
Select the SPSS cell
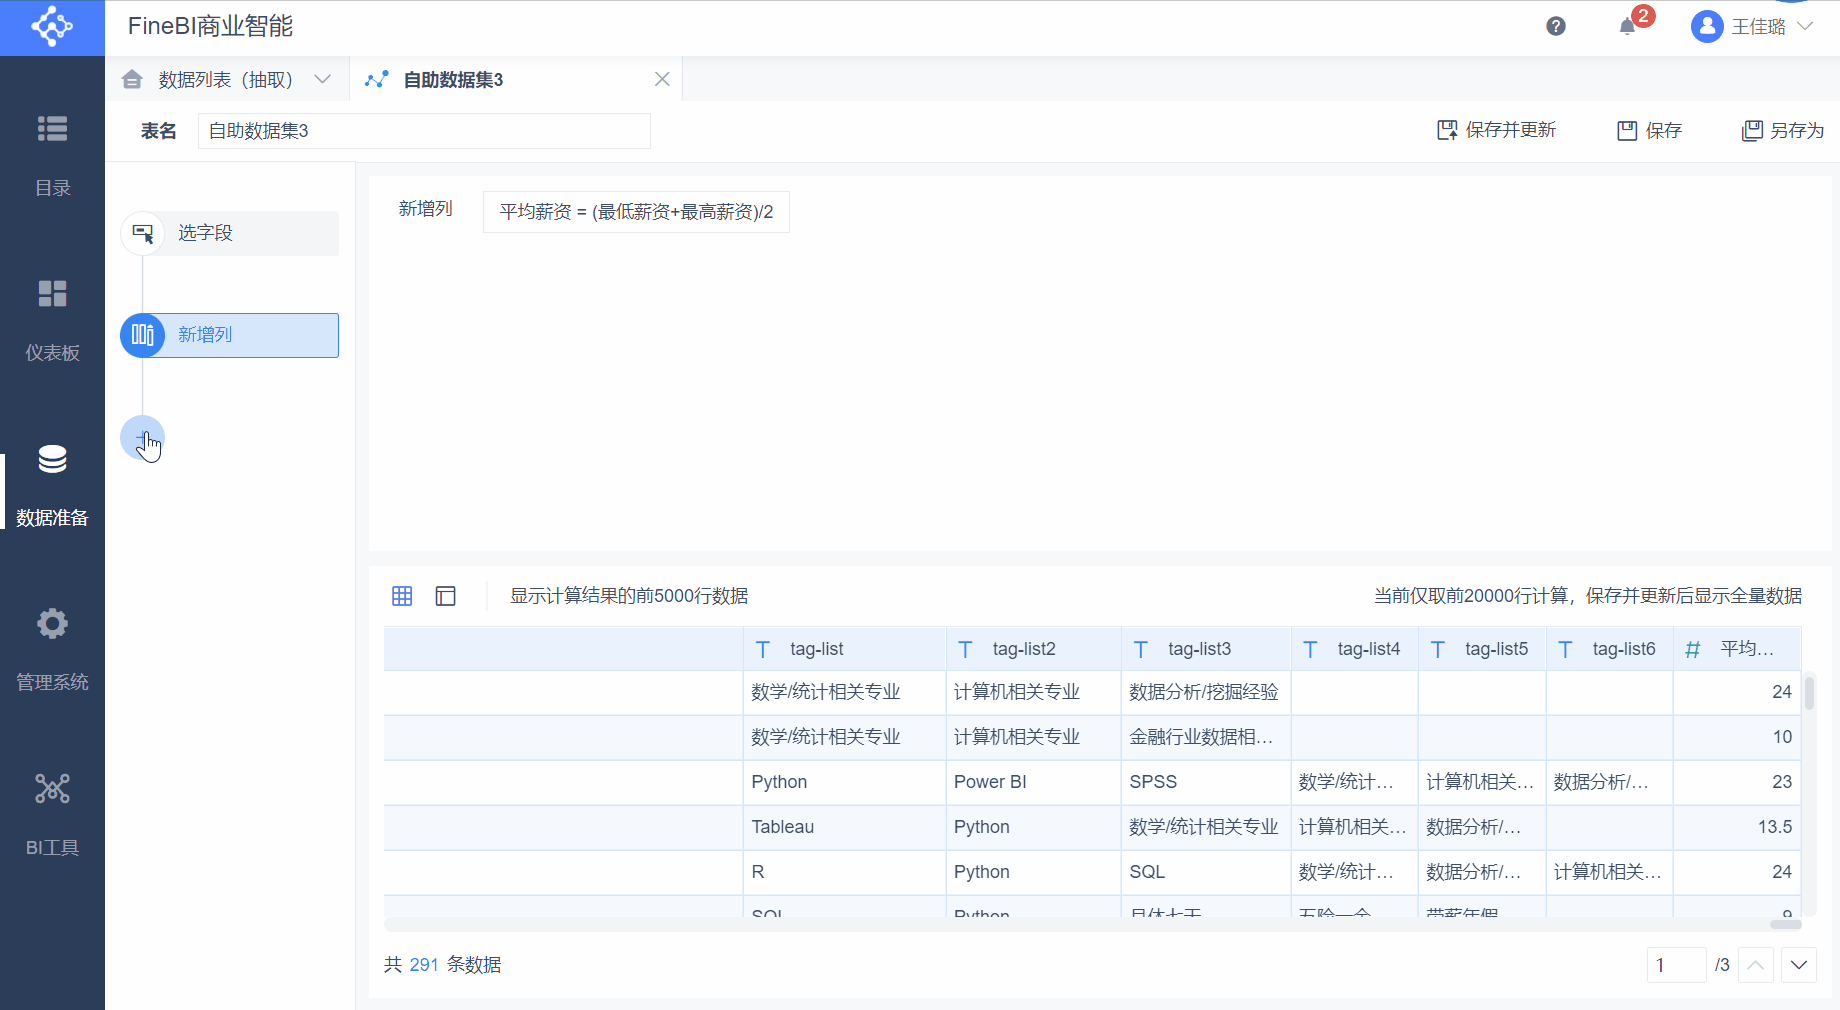1206,782
